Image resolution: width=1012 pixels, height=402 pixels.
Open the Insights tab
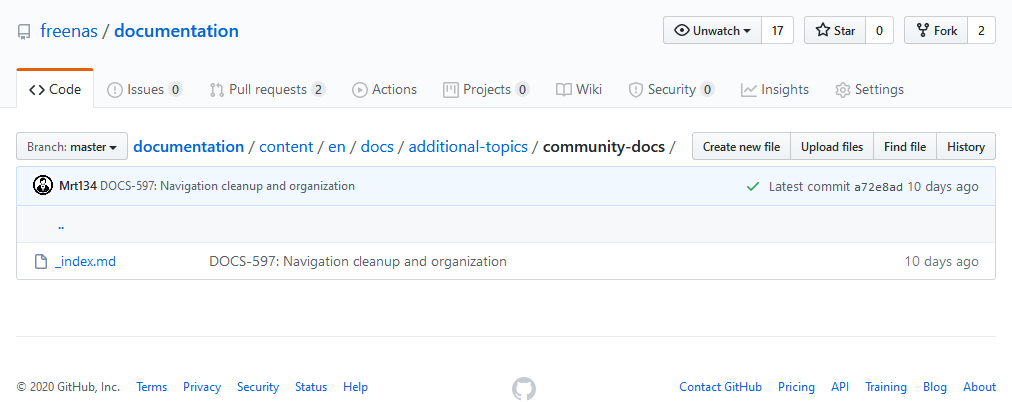[x=774, y=89]
